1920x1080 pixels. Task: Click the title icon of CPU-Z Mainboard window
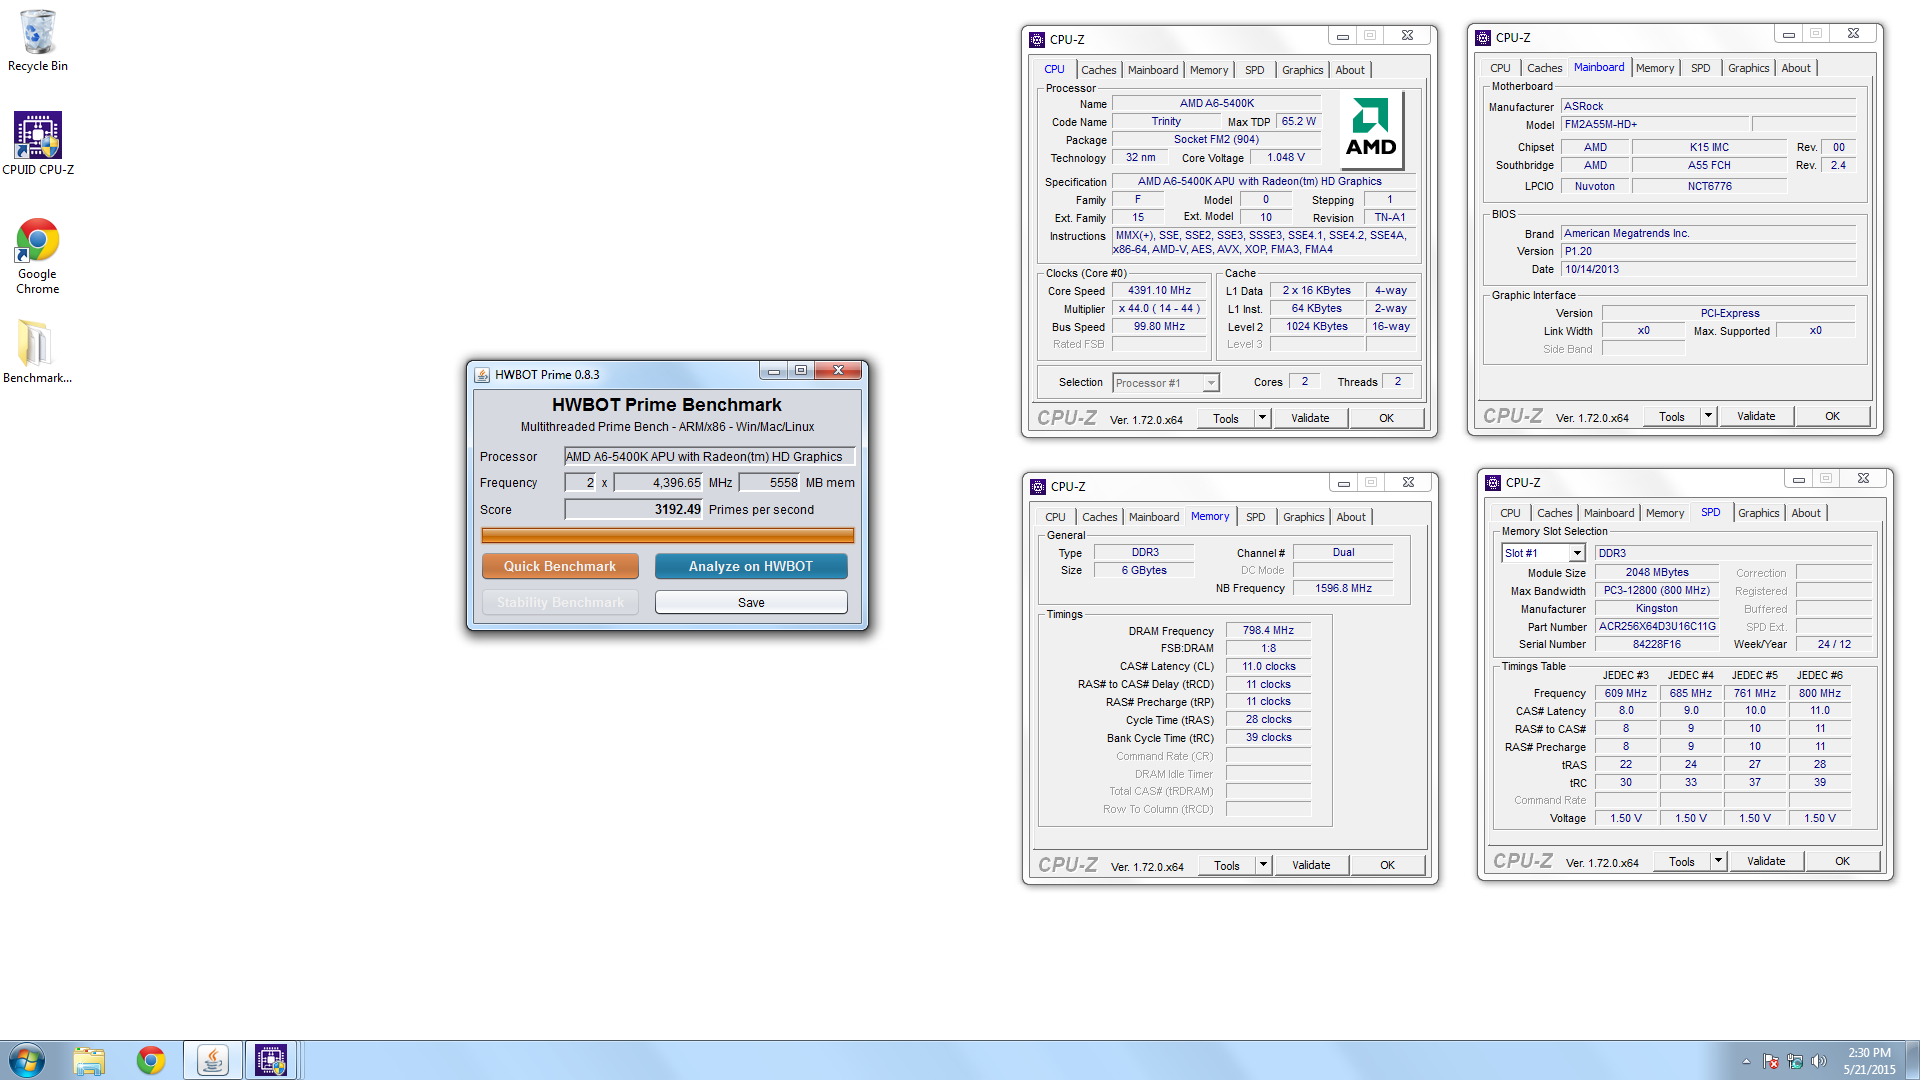click(1483, 38)
